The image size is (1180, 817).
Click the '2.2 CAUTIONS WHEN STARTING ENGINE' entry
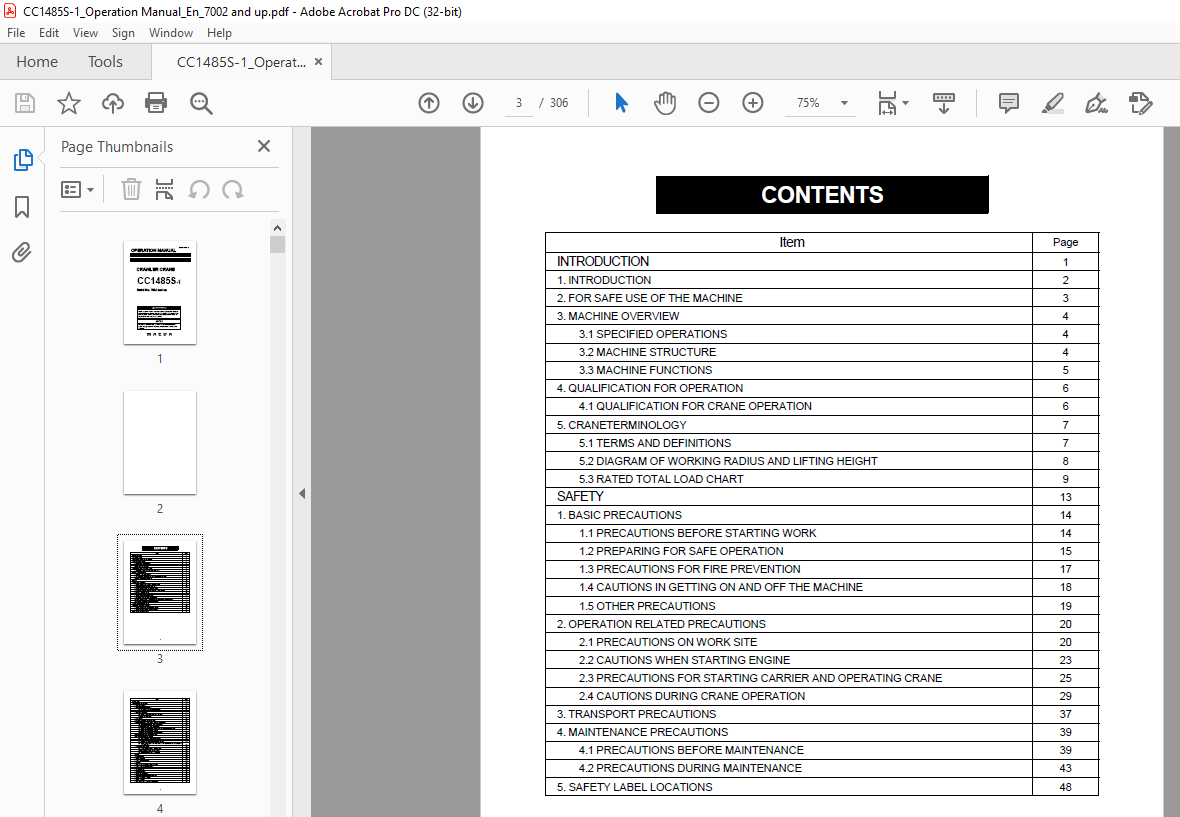click(684, 661)
